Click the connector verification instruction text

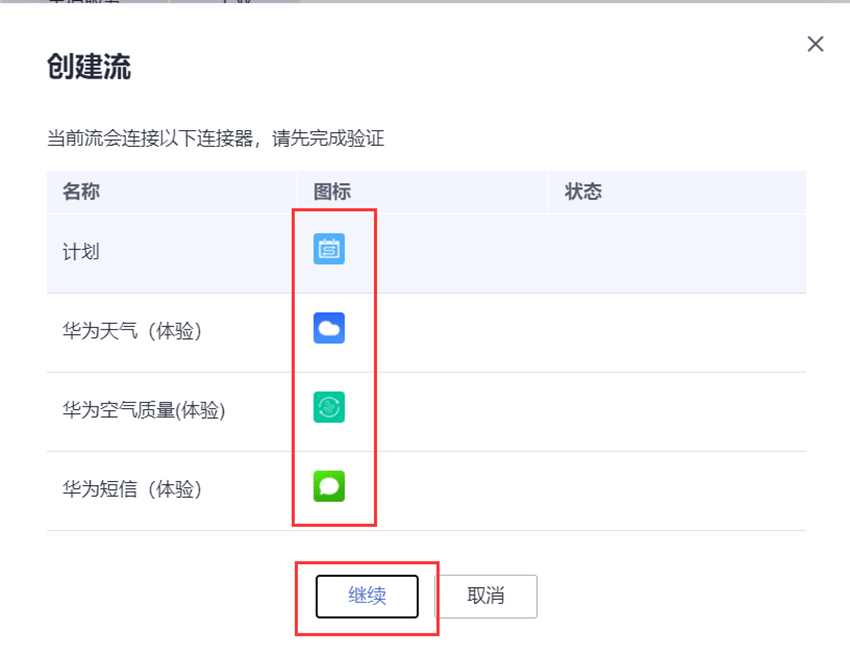coord(215,138)
